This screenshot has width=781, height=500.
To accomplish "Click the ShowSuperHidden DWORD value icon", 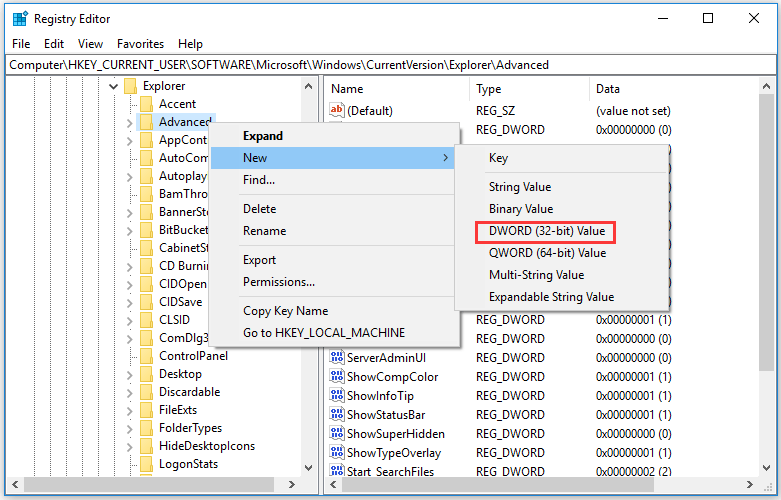I will click(337, 433).
